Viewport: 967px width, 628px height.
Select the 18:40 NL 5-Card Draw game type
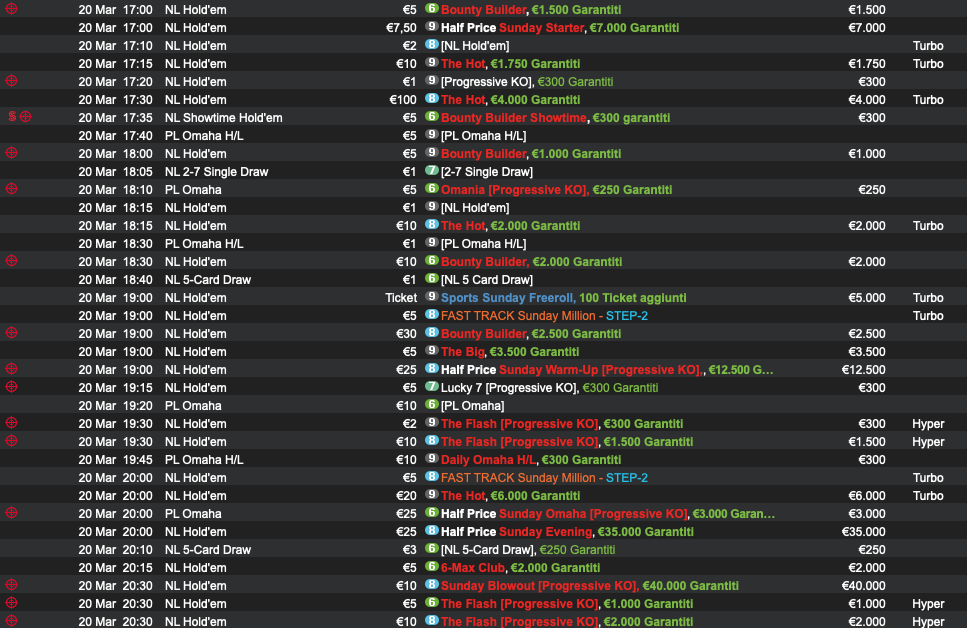coord(207,279)
